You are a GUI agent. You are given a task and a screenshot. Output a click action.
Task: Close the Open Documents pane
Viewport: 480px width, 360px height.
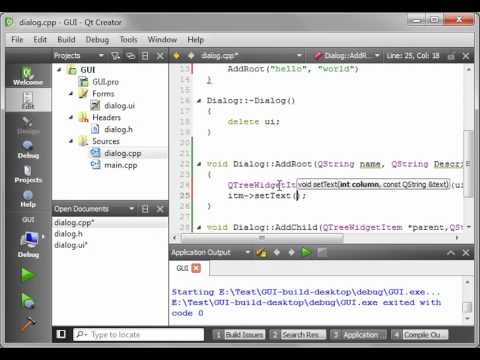click(x=160, y=209)
